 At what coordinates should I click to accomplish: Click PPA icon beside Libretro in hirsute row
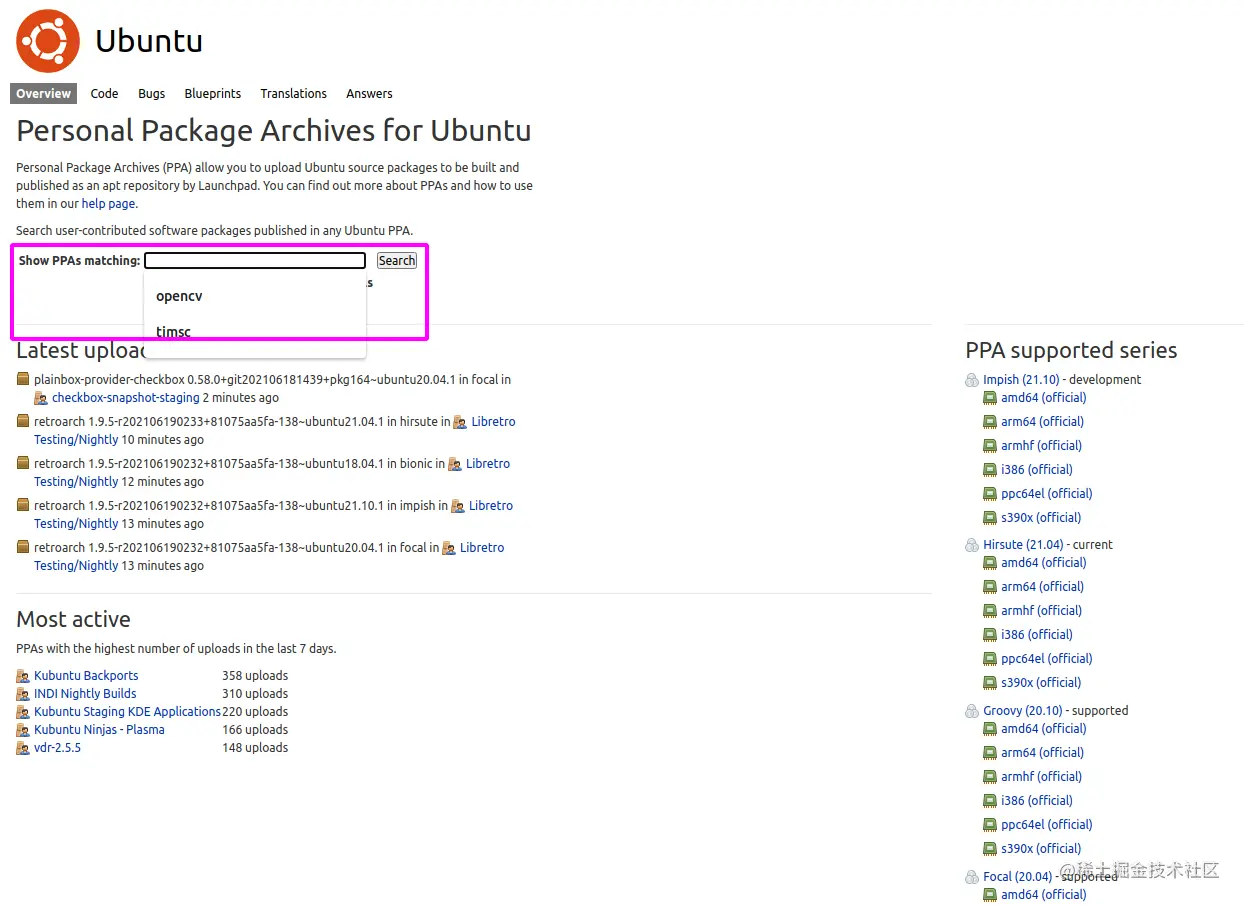point(460,422)
